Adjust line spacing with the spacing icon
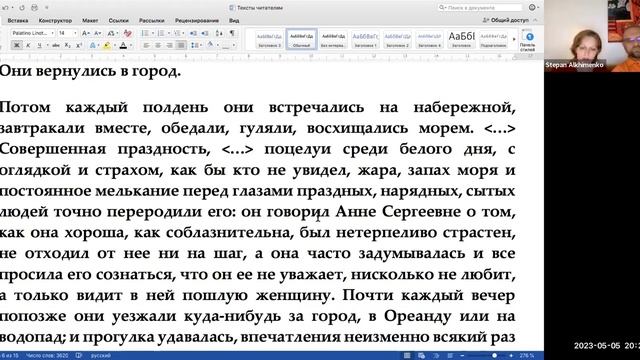Viewport: 640px width, 360px height. coord(194,45)
